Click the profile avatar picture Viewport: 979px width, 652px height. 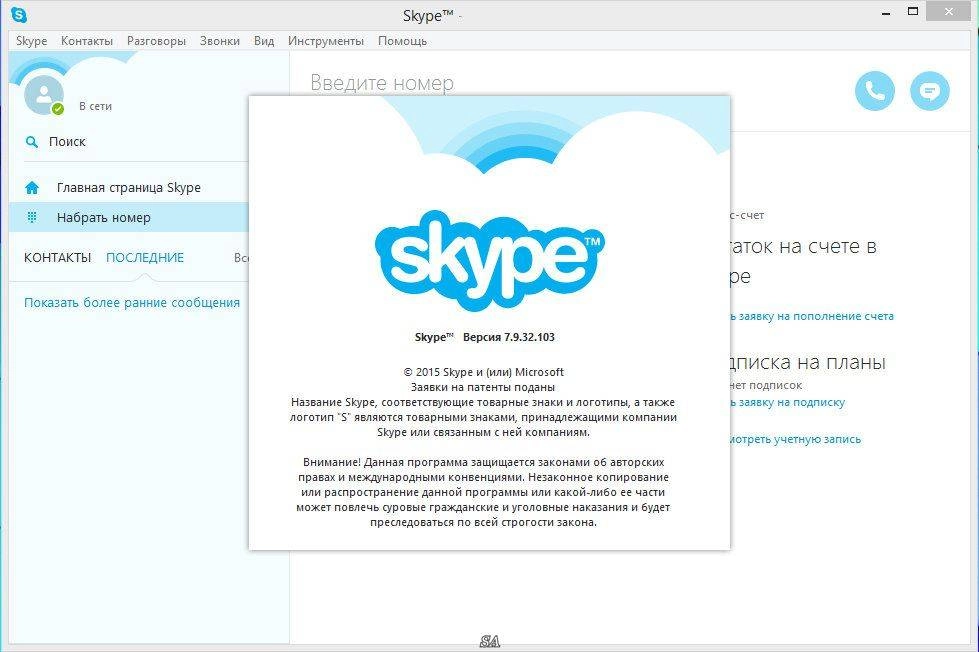[x=43, y=94]
